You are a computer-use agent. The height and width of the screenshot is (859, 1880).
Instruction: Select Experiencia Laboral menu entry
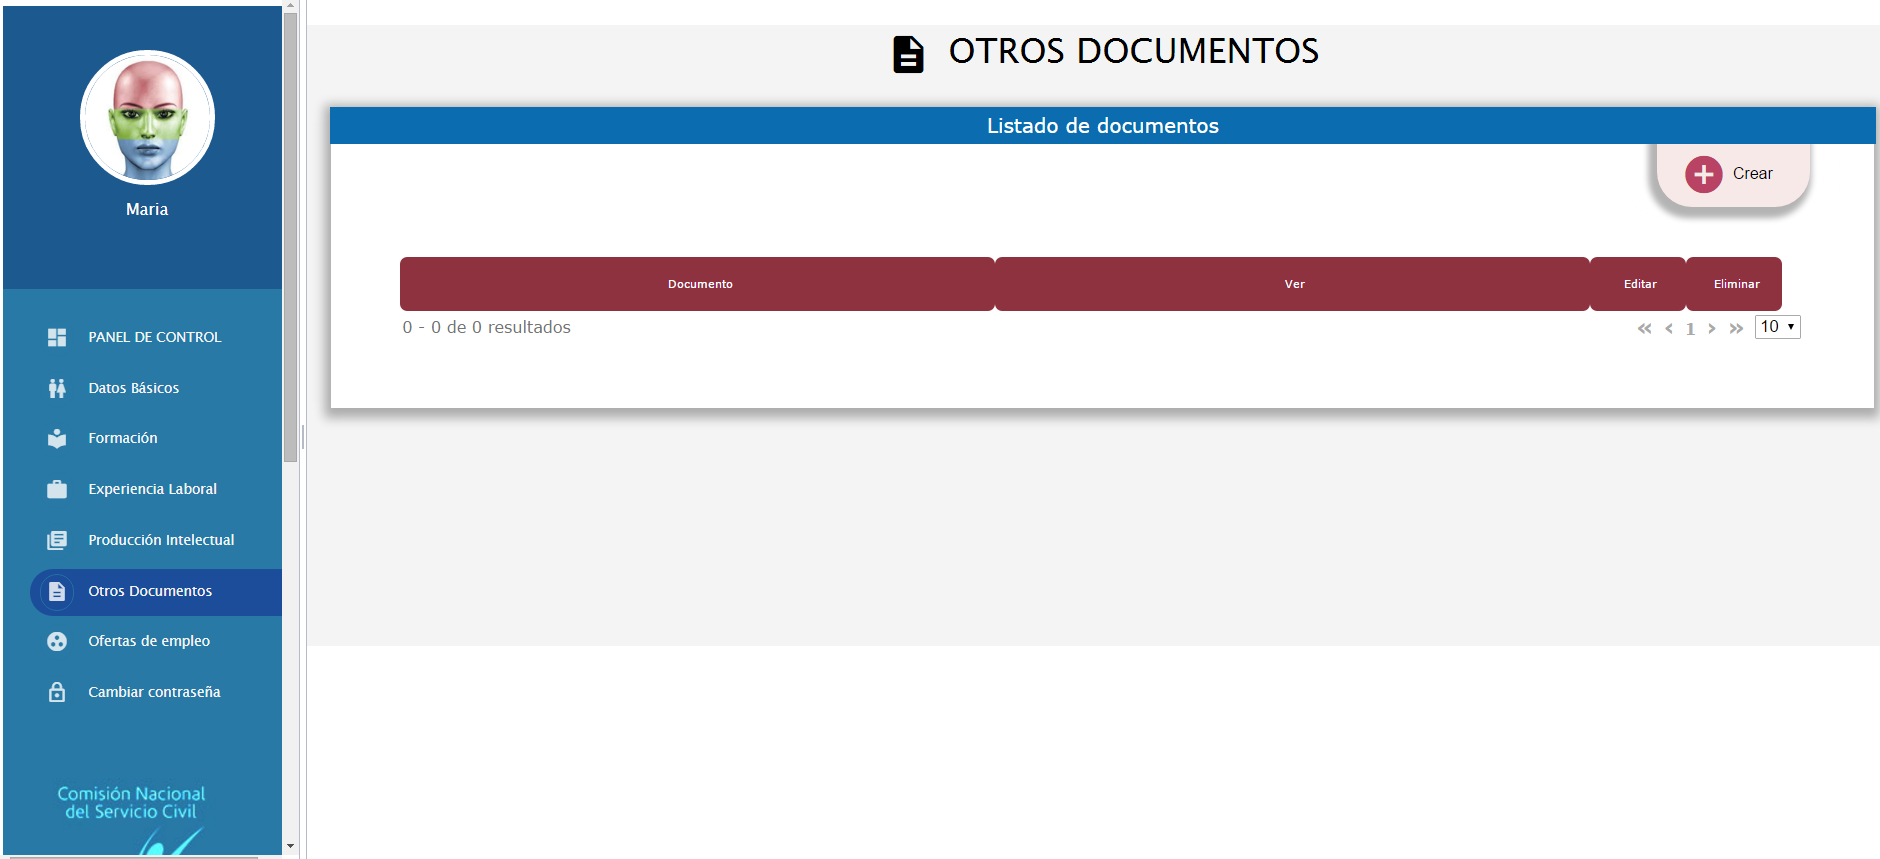tap(152, 489)
